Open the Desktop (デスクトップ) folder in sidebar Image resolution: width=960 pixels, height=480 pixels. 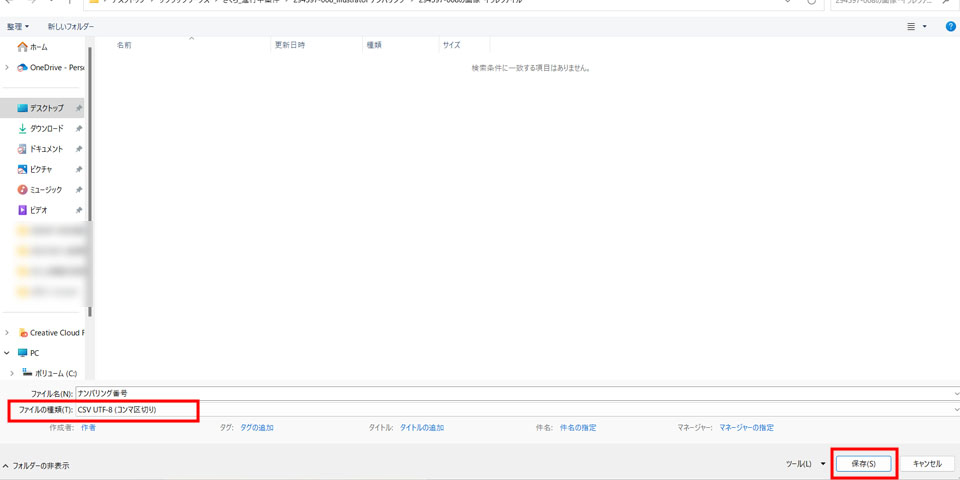[x=46, y=108]
